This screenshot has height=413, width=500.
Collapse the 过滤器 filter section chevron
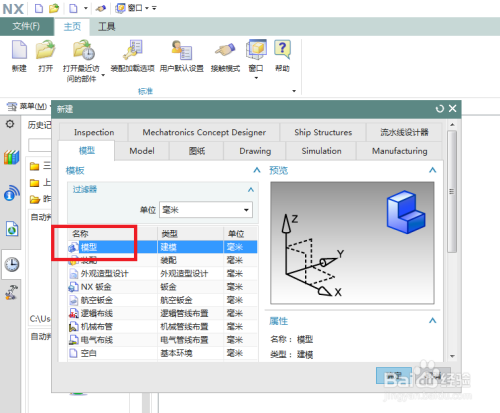[x=251, y=190]
